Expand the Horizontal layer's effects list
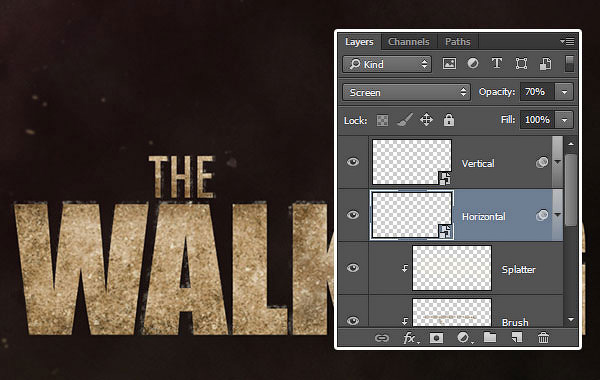The image size is (600, 380). tap(558, 215)
